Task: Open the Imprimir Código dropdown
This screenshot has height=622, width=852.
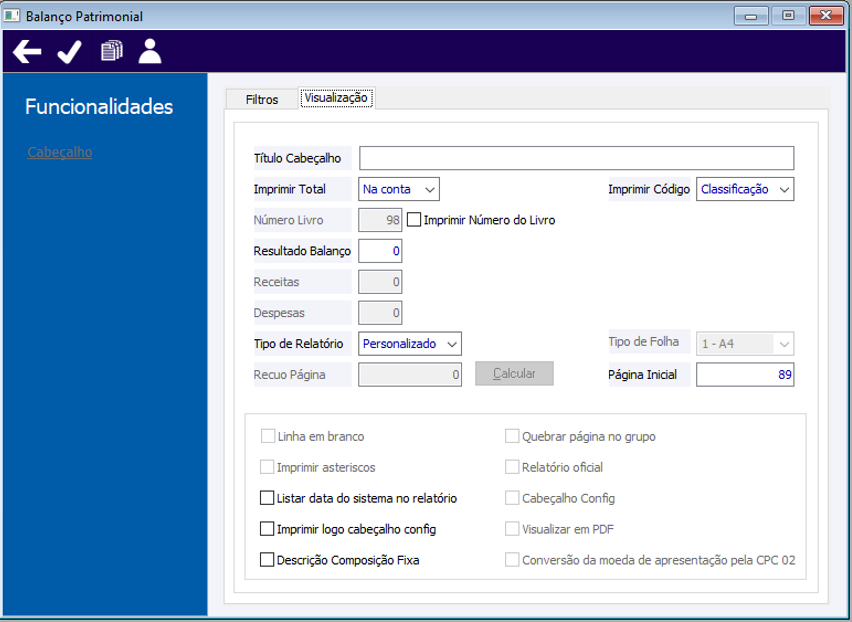Action: coord(745,190)
